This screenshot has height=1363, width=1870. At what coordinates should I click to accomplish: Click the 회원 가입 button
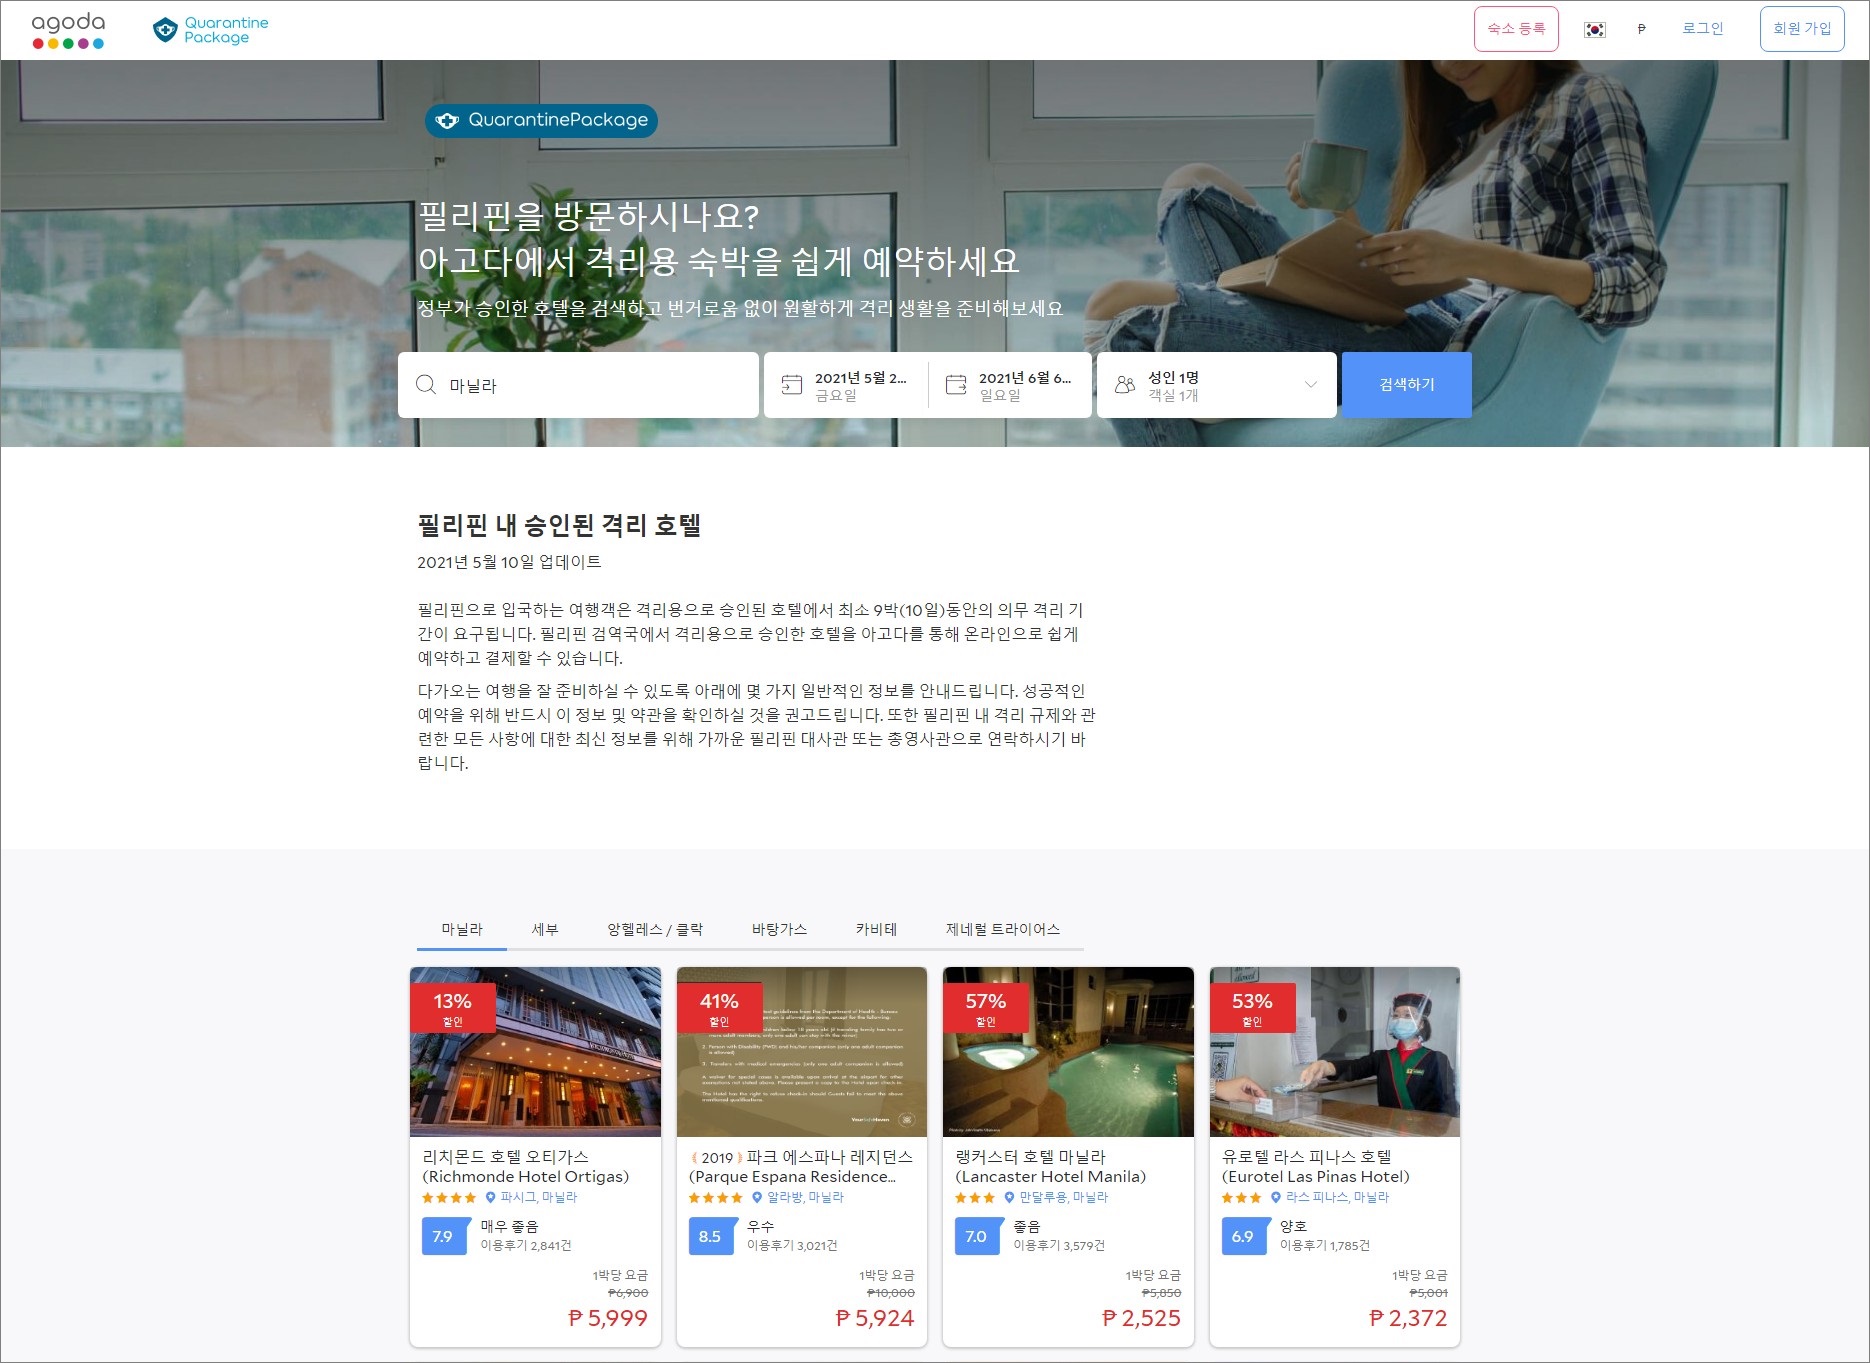(x=1802, y=29)
